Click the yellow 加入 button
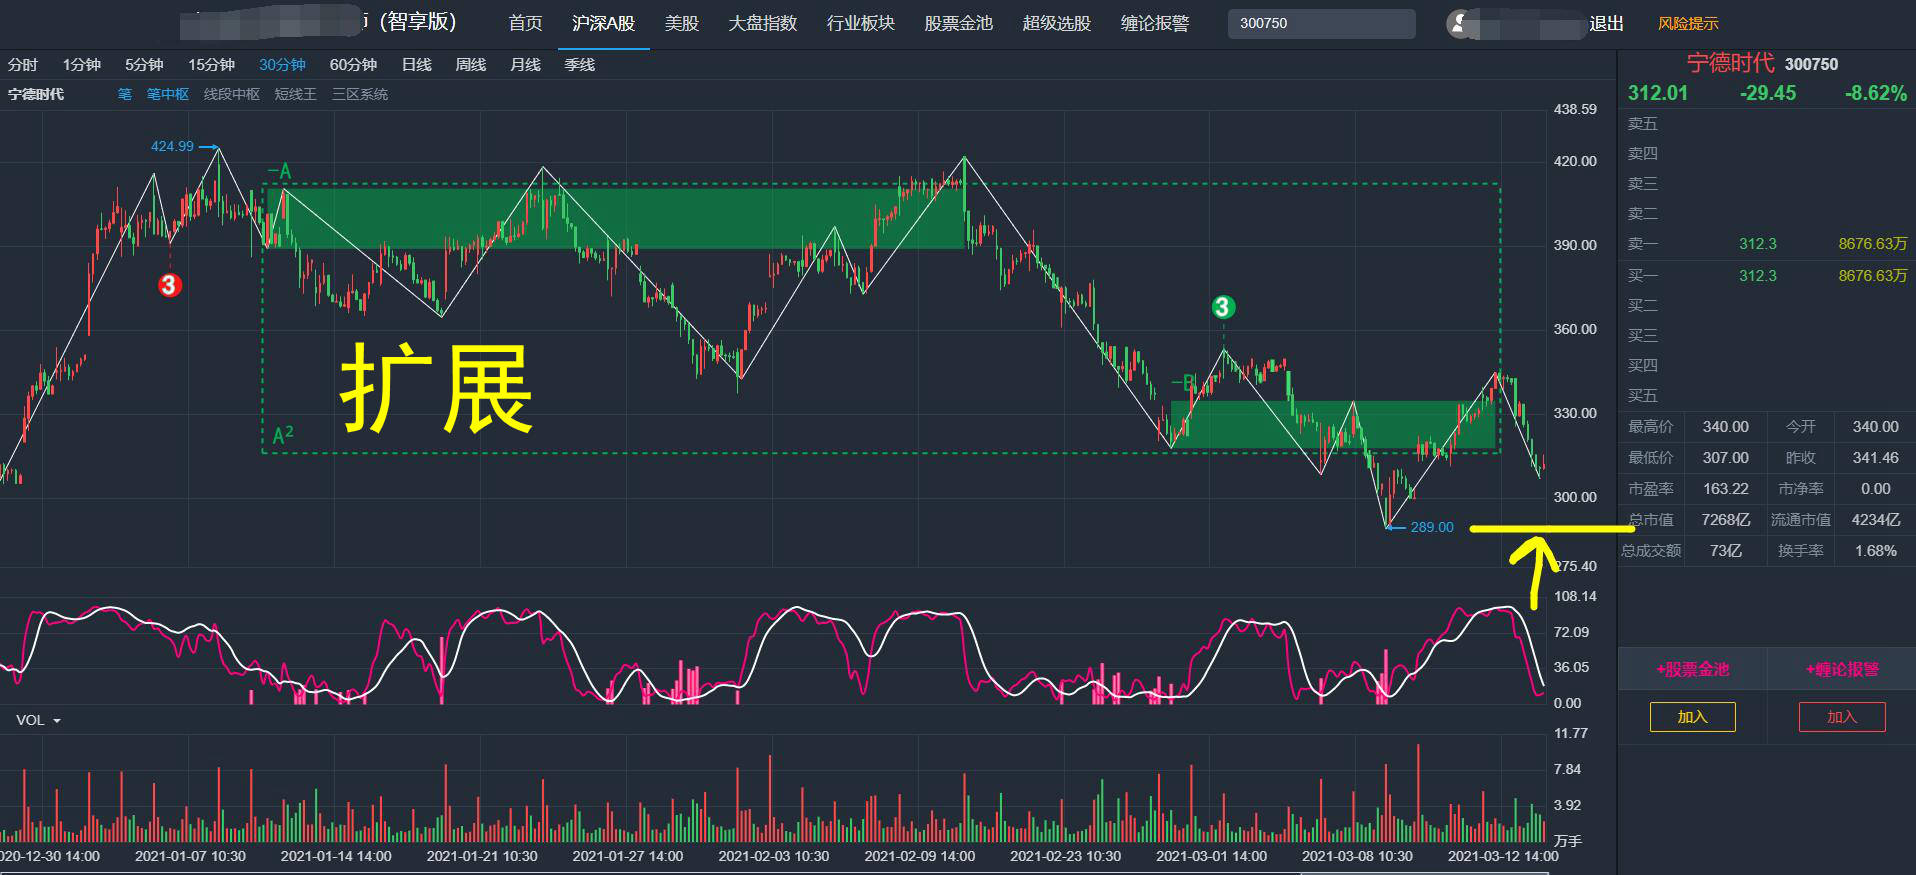Image resolution: width=1916 pixels, height=875 pixels. [1692, 717]
